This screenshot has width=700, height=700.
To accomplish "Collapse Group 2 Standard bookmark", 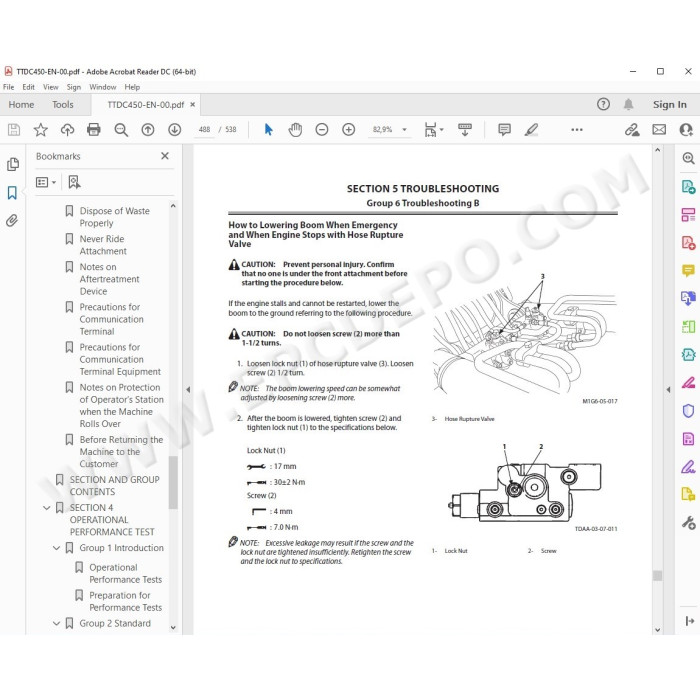I will [x=56, y=624].
